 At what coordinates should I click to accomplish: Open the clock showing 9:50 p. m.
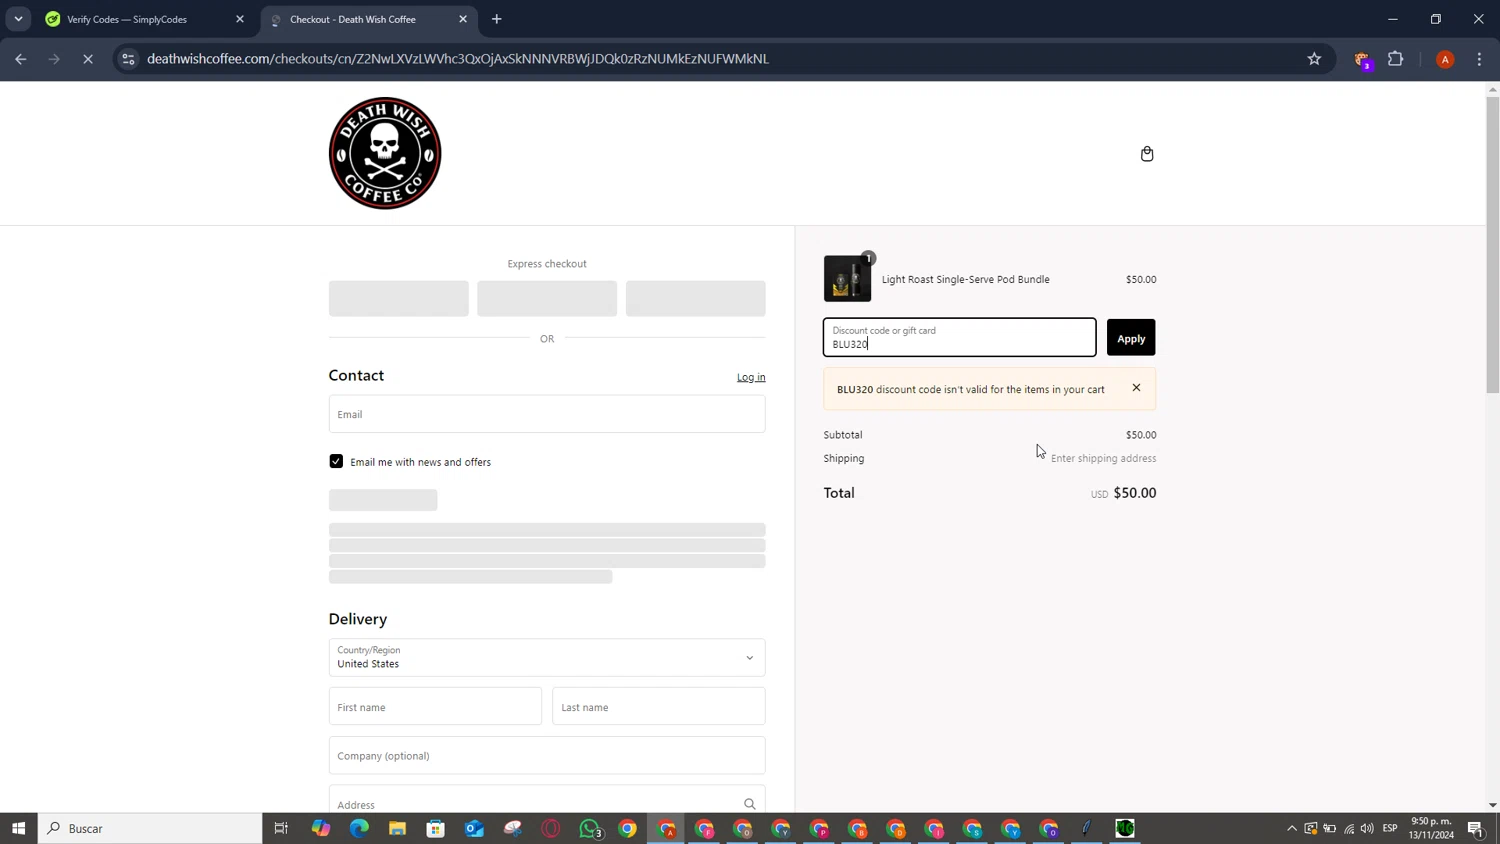[1432, 828]
